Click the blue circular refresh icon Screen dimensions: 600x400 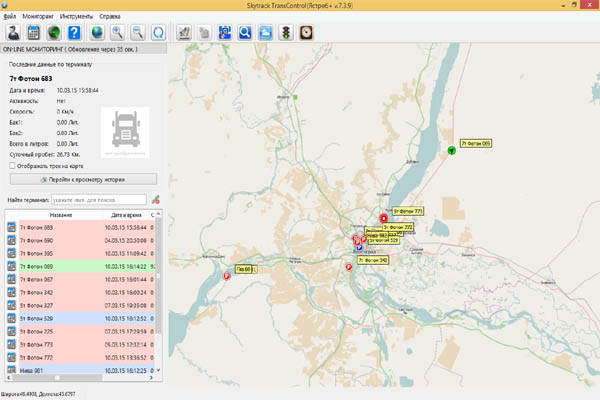click(158, 32)
